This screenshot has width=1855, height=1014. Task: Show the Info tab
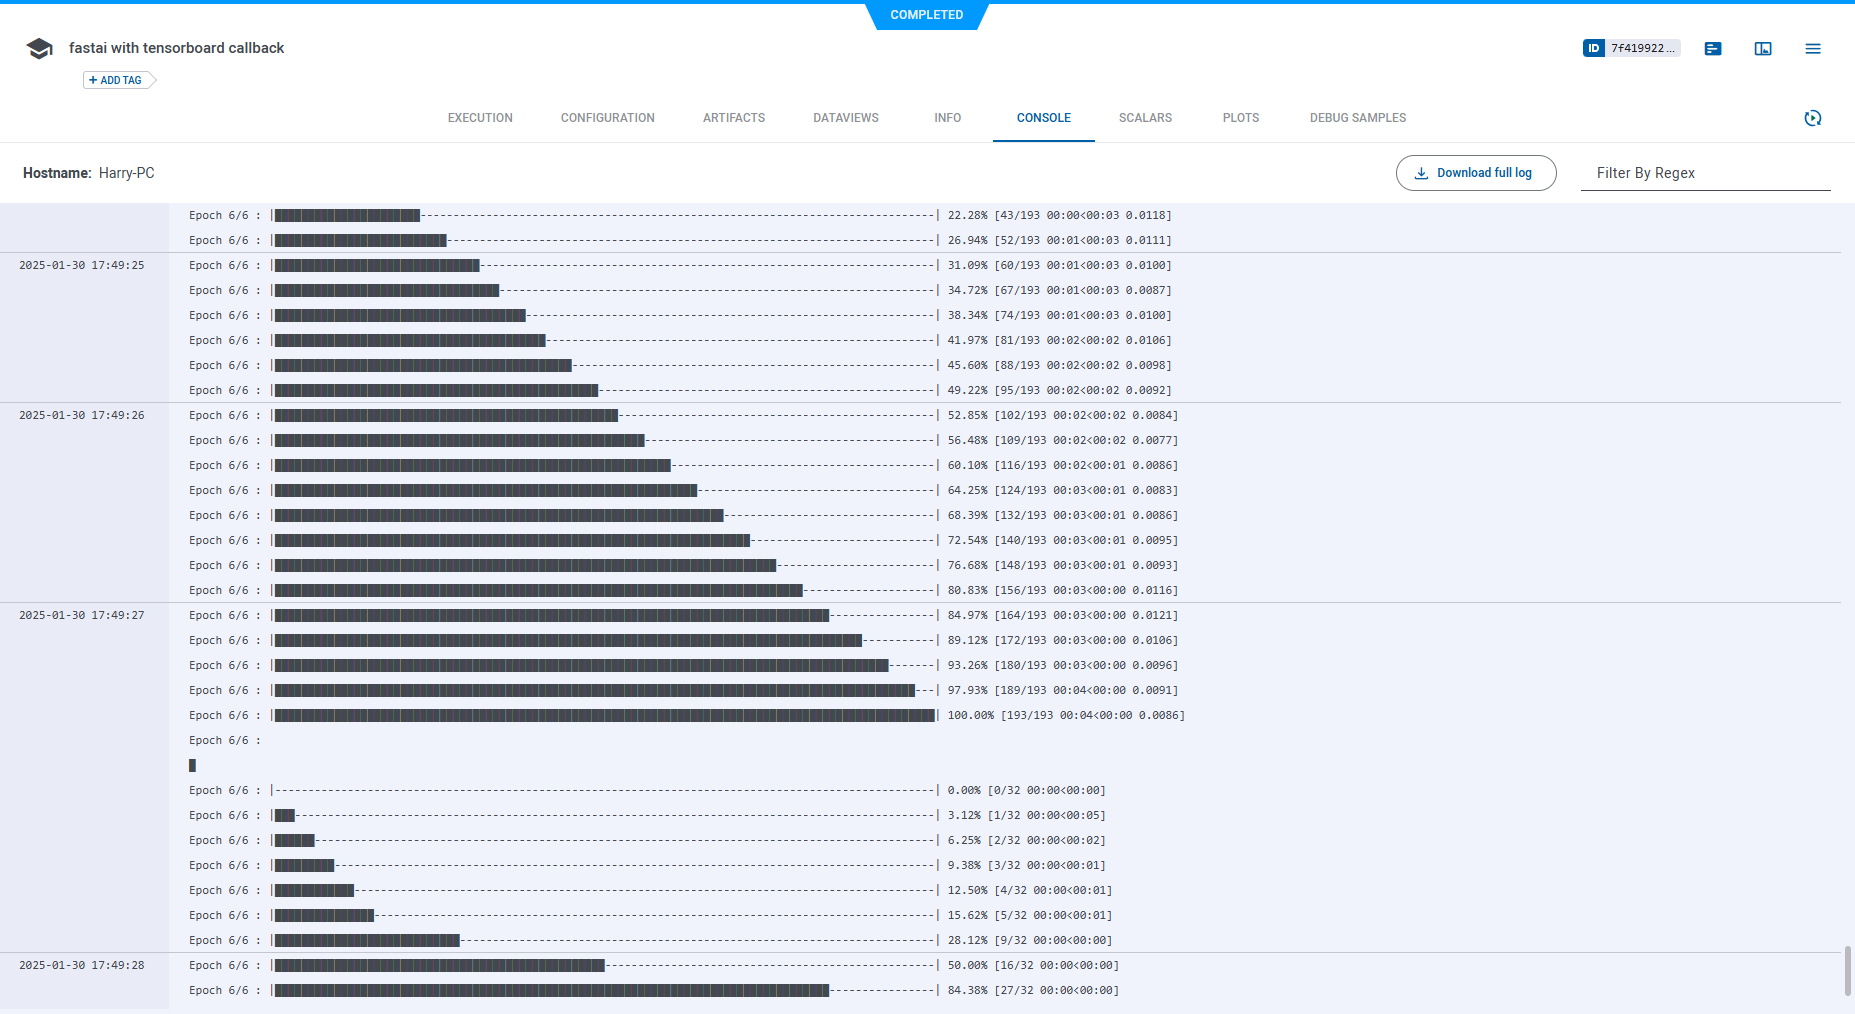click(x=947, y=118)
